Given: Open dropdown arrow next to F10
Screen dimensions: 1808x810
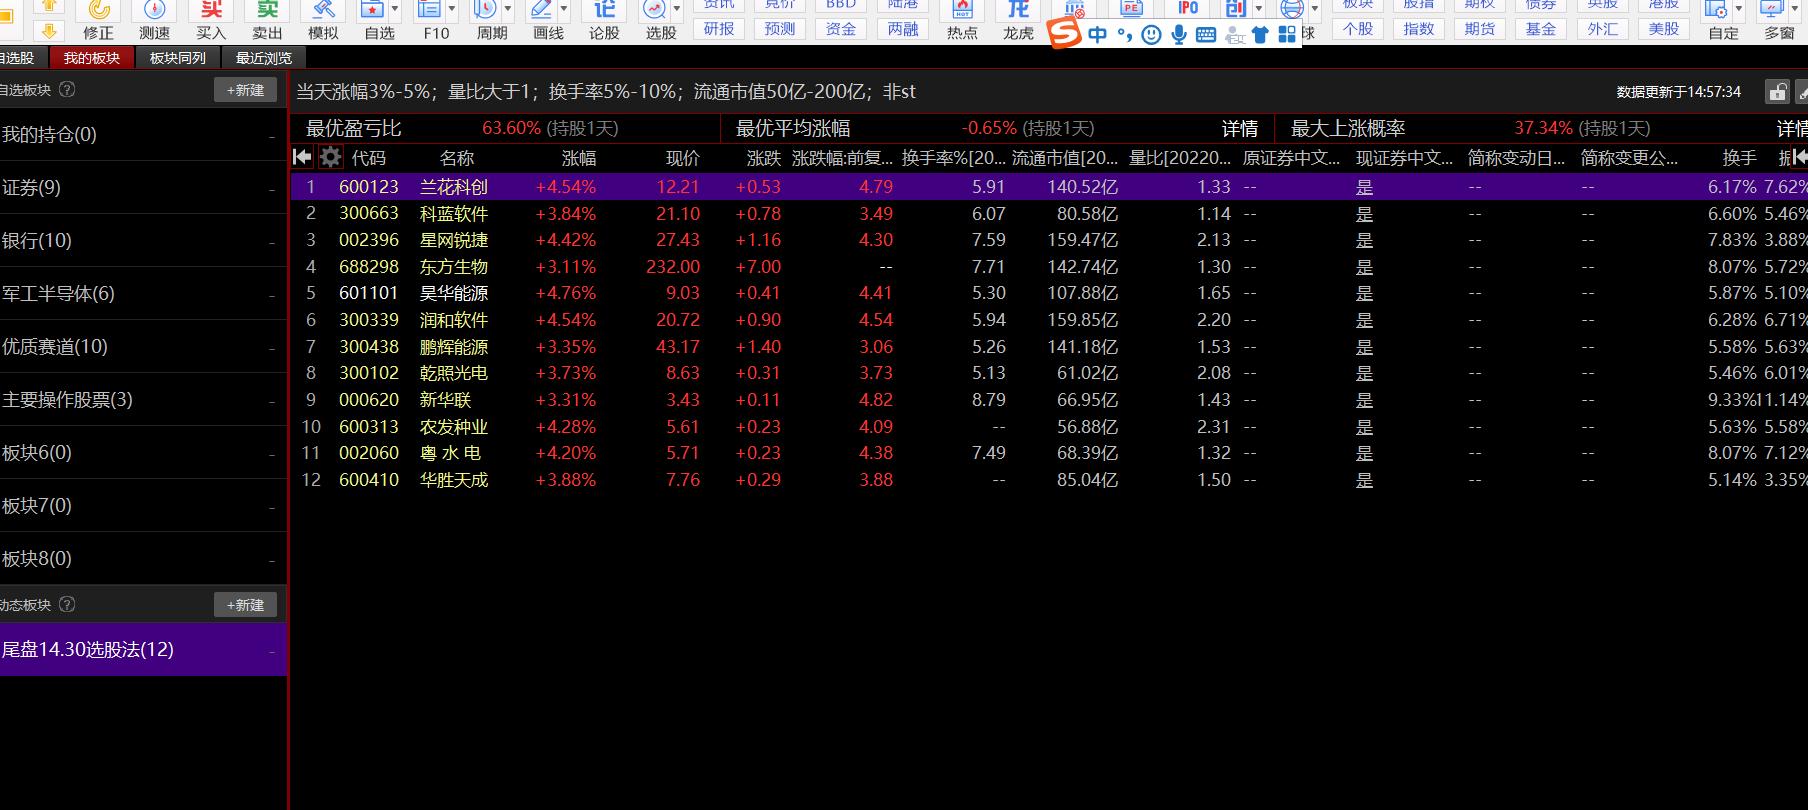Looking at the screenshot, I should (452, 9).
